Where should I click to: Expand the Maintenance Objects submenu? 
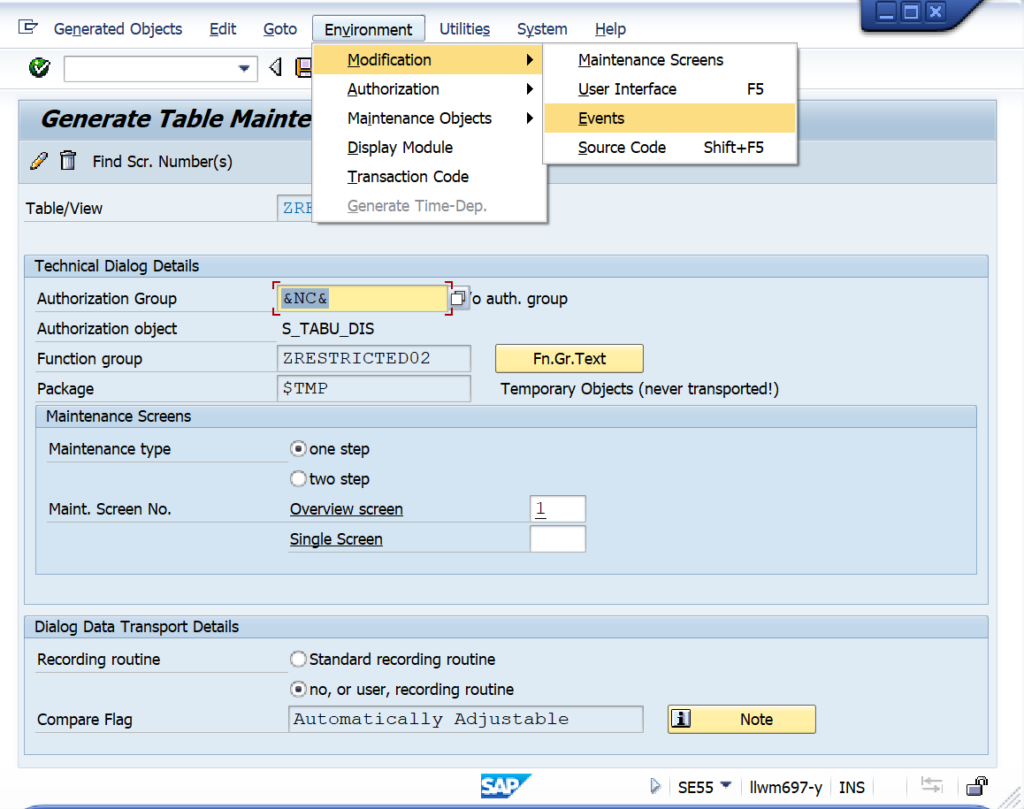click(x=420, y=118)
